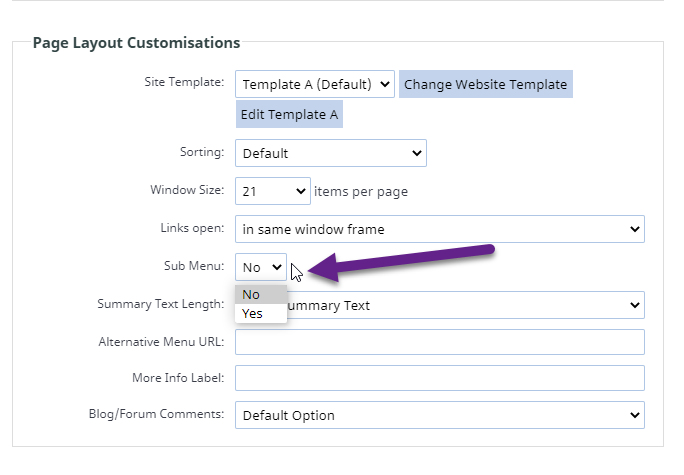Click the 'Sub Menu:' field label
684x475 pixels.
[x=194, y=266]
